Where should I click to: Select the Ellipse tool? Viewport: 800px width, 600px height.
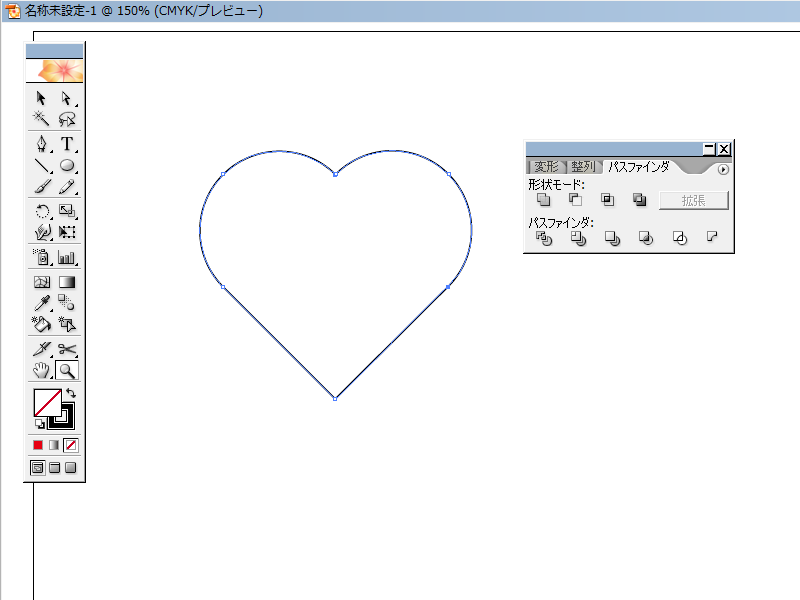(66, 163)
